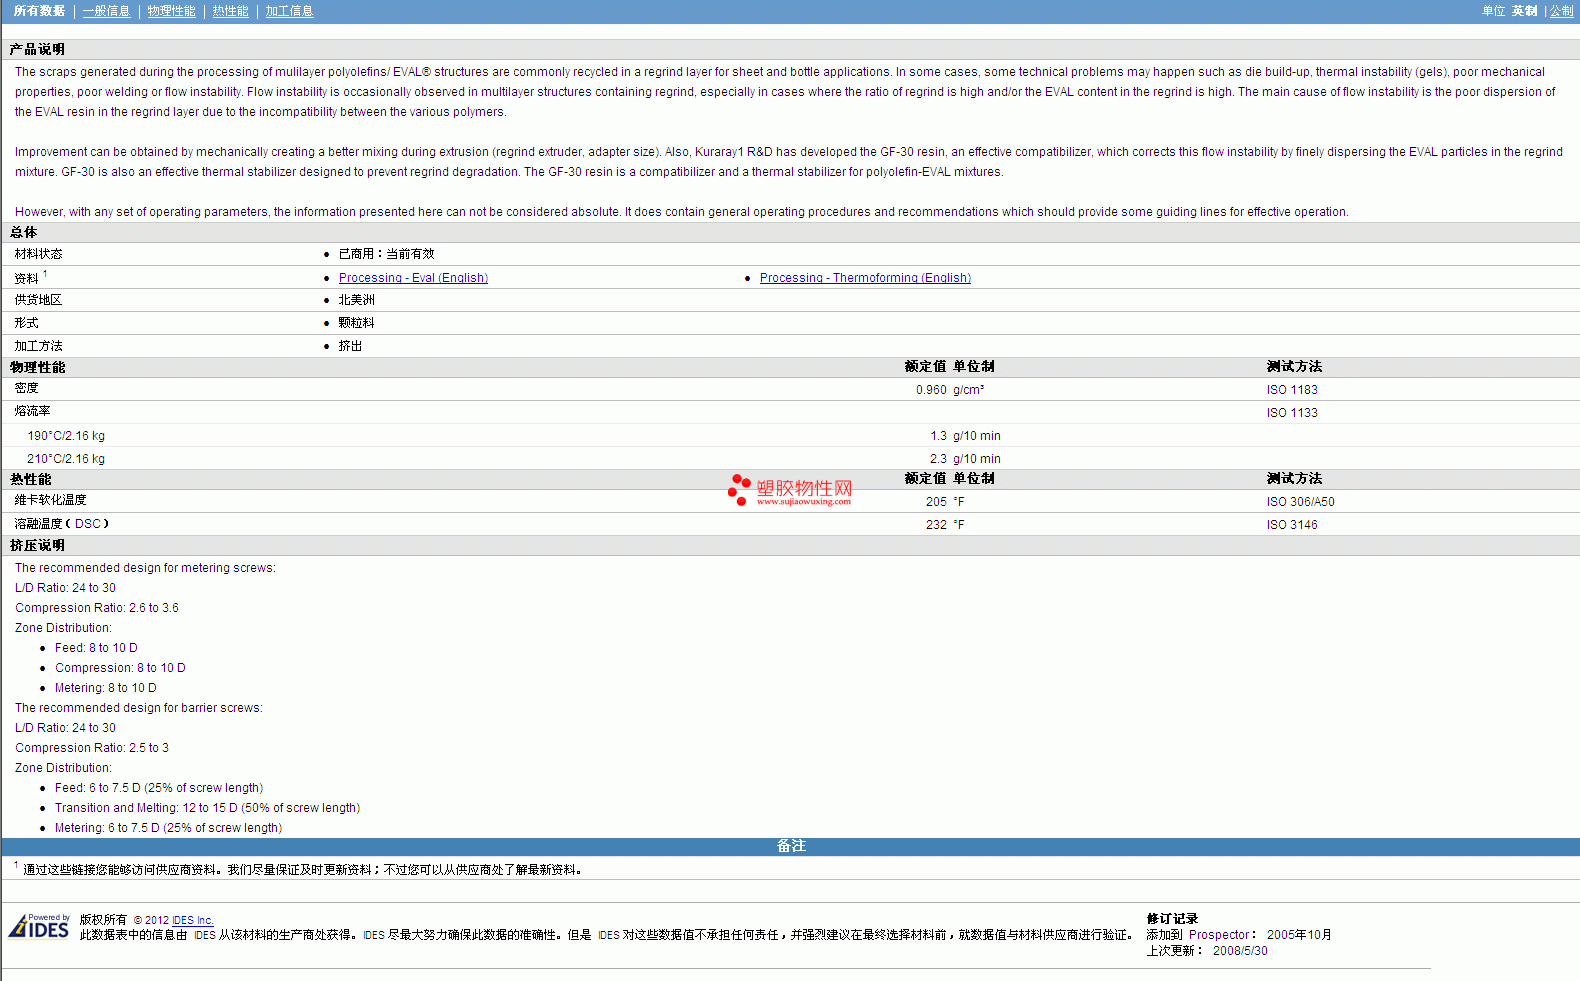Open the 所有数据 tab
This screenshot has width=1580, height=981.
pos(39,11)
